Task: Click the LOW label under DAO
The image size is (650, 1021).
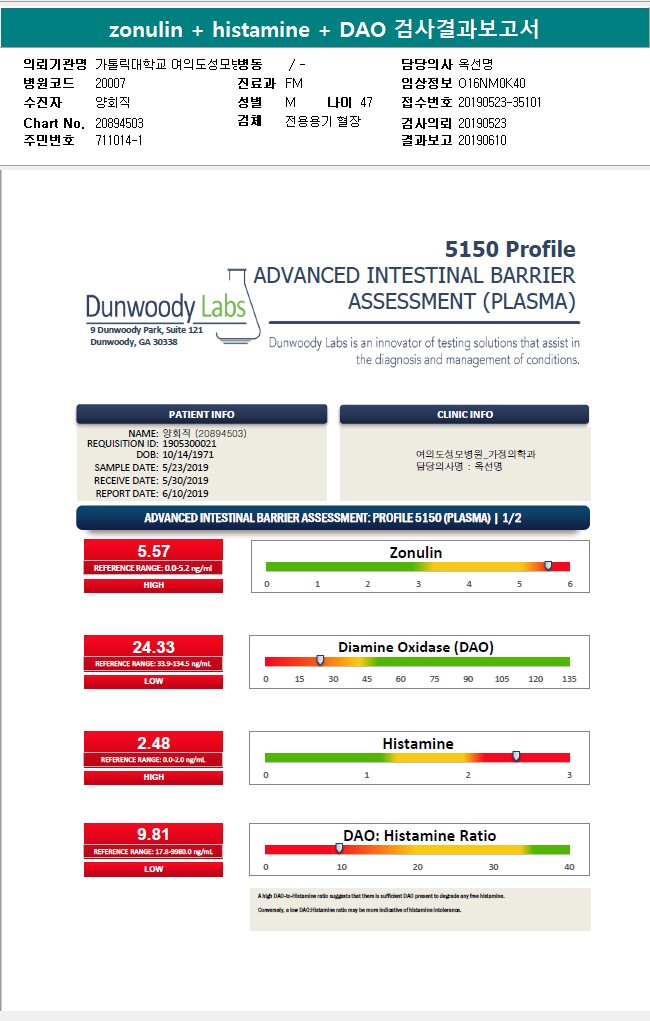Action: coord(153,681)
